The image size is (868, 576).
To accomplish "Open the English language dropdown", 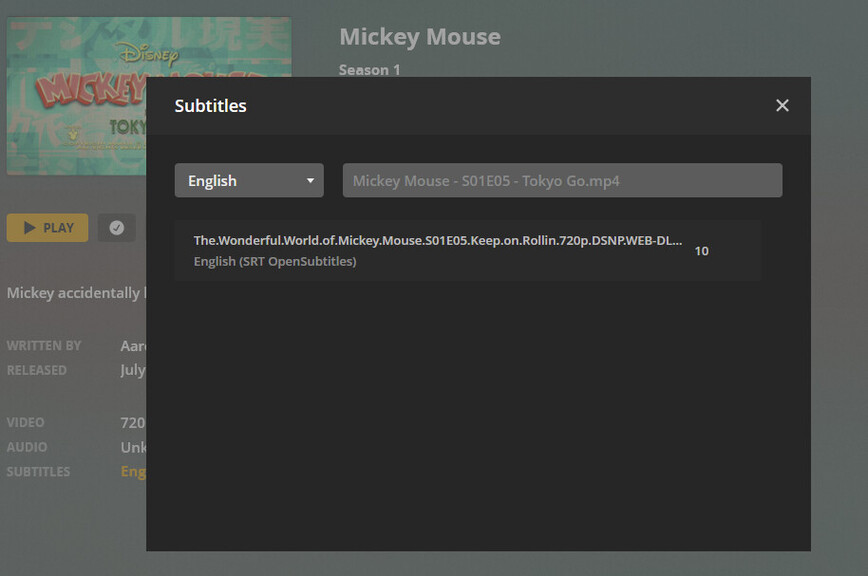I will click(249, 180).
